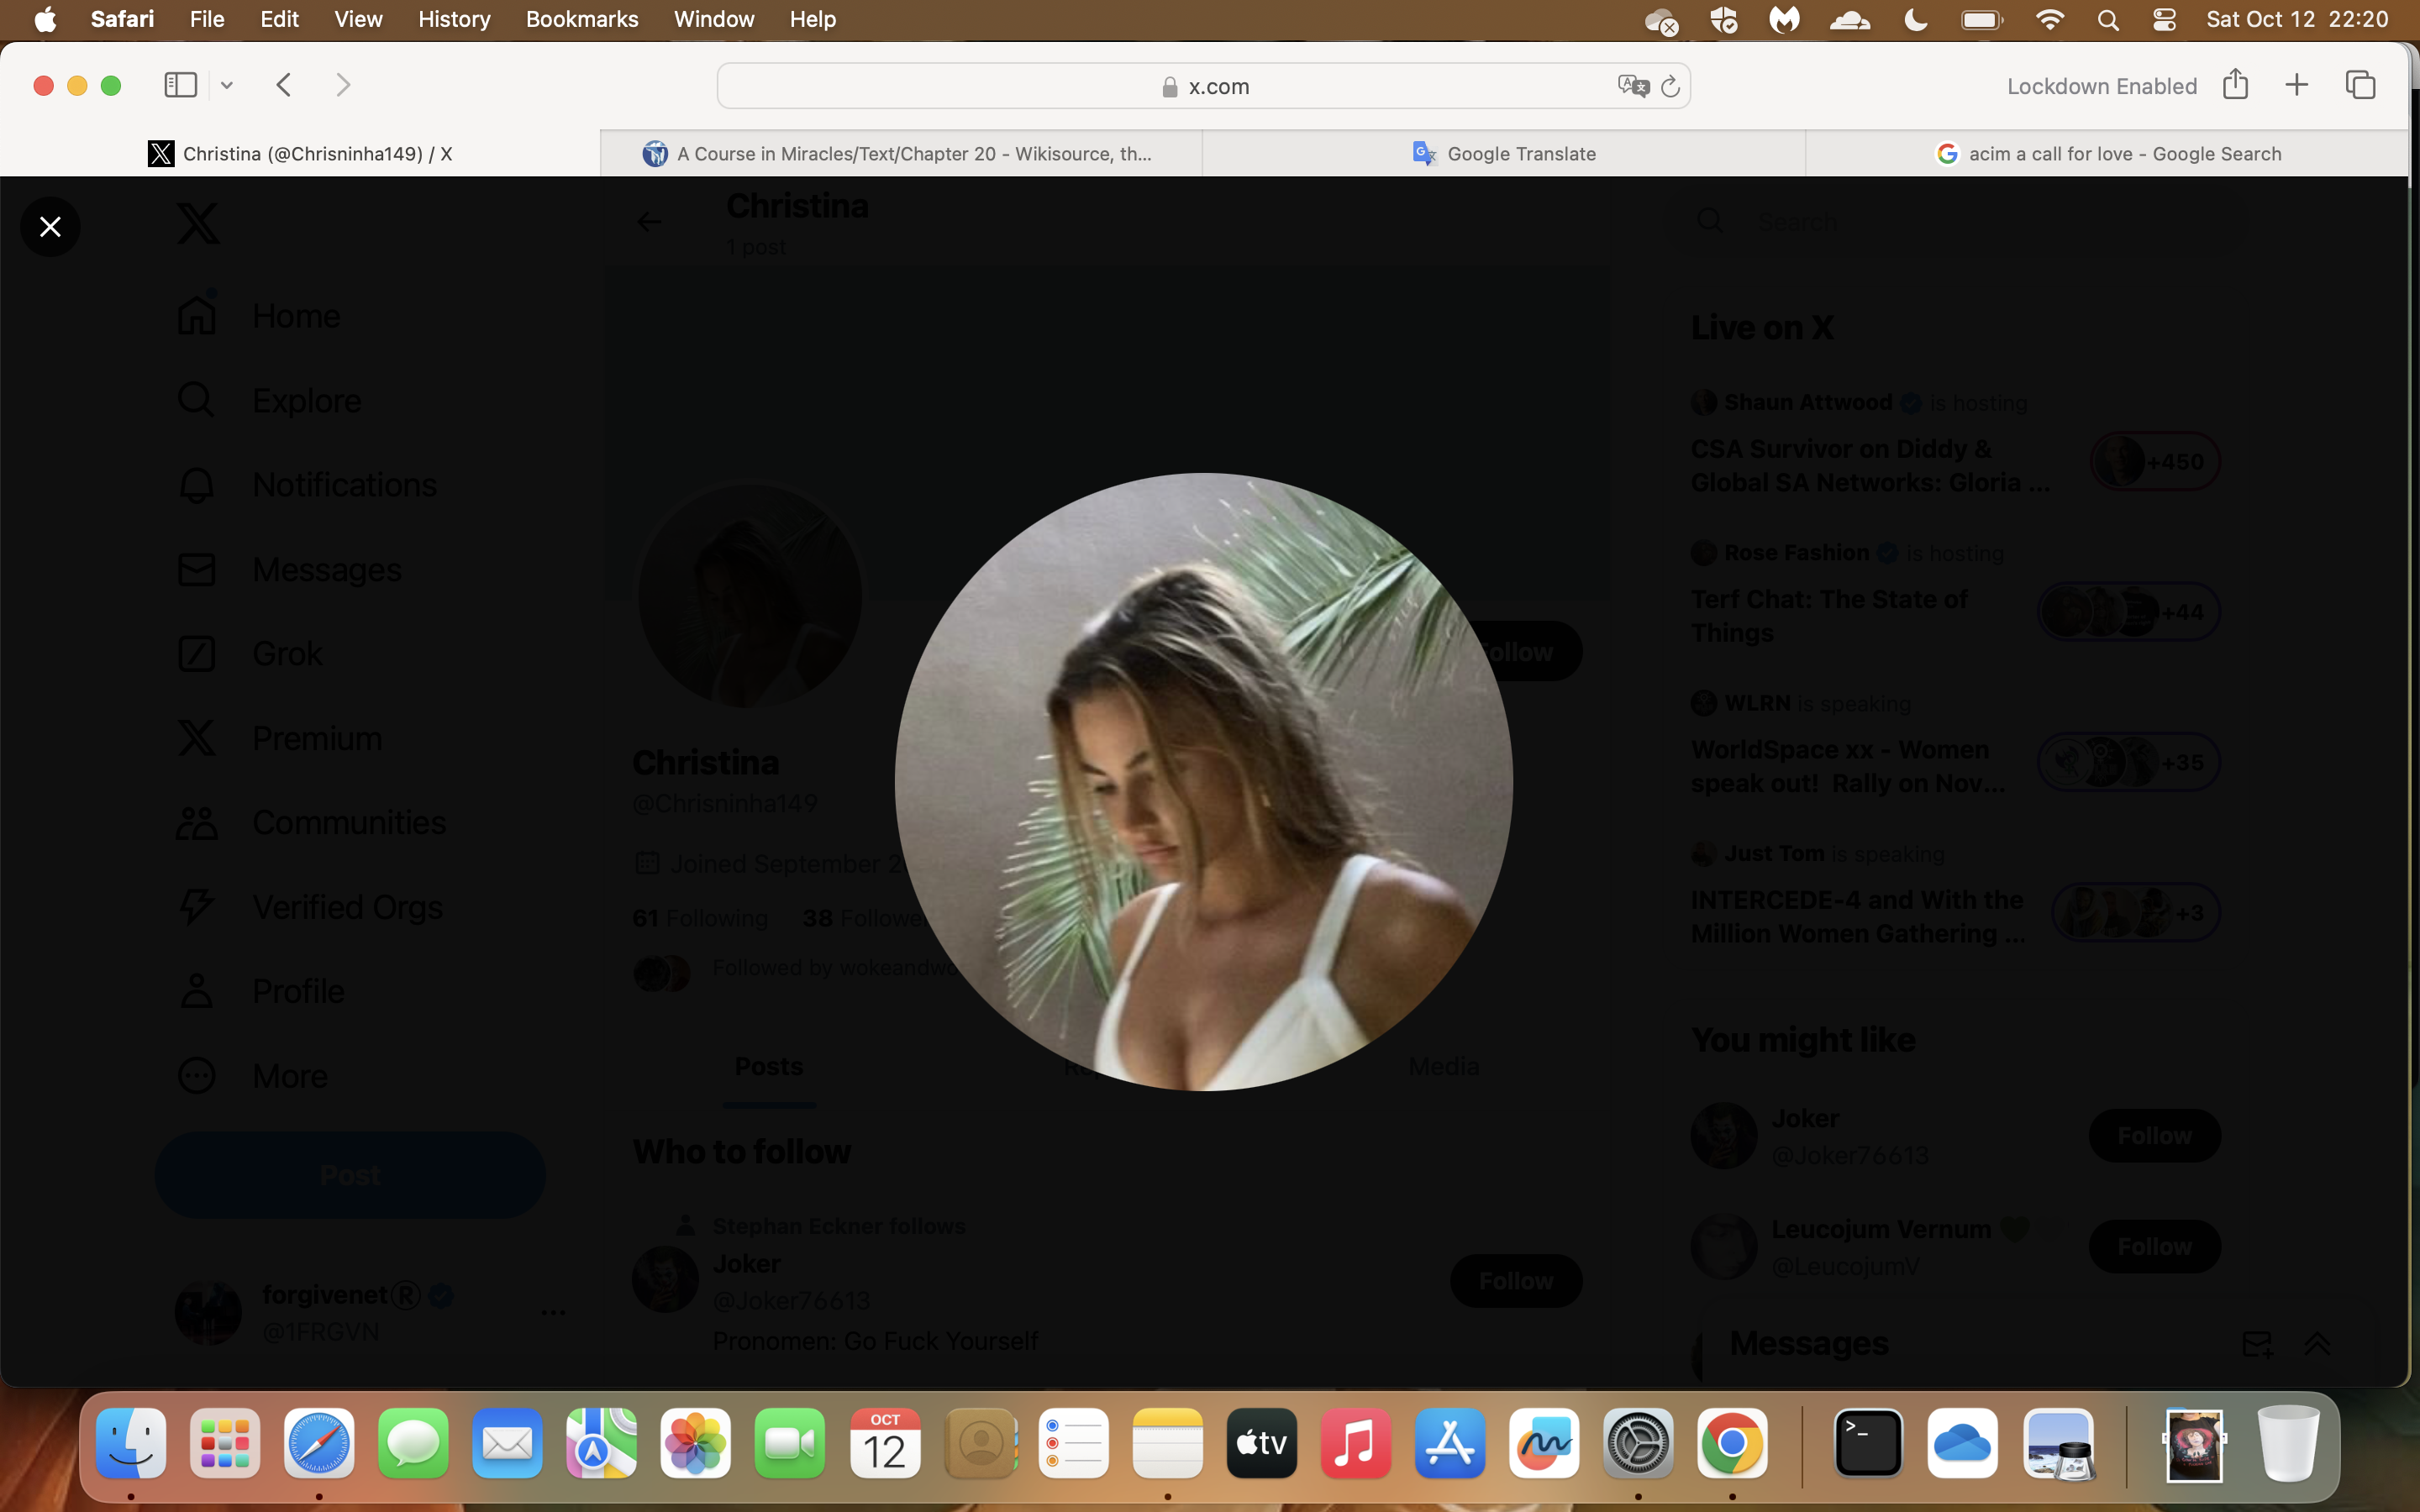Viewport: 2420px width, 1512px height.
Task: Open a new Safari tab
Action: tap(2297, 85)
